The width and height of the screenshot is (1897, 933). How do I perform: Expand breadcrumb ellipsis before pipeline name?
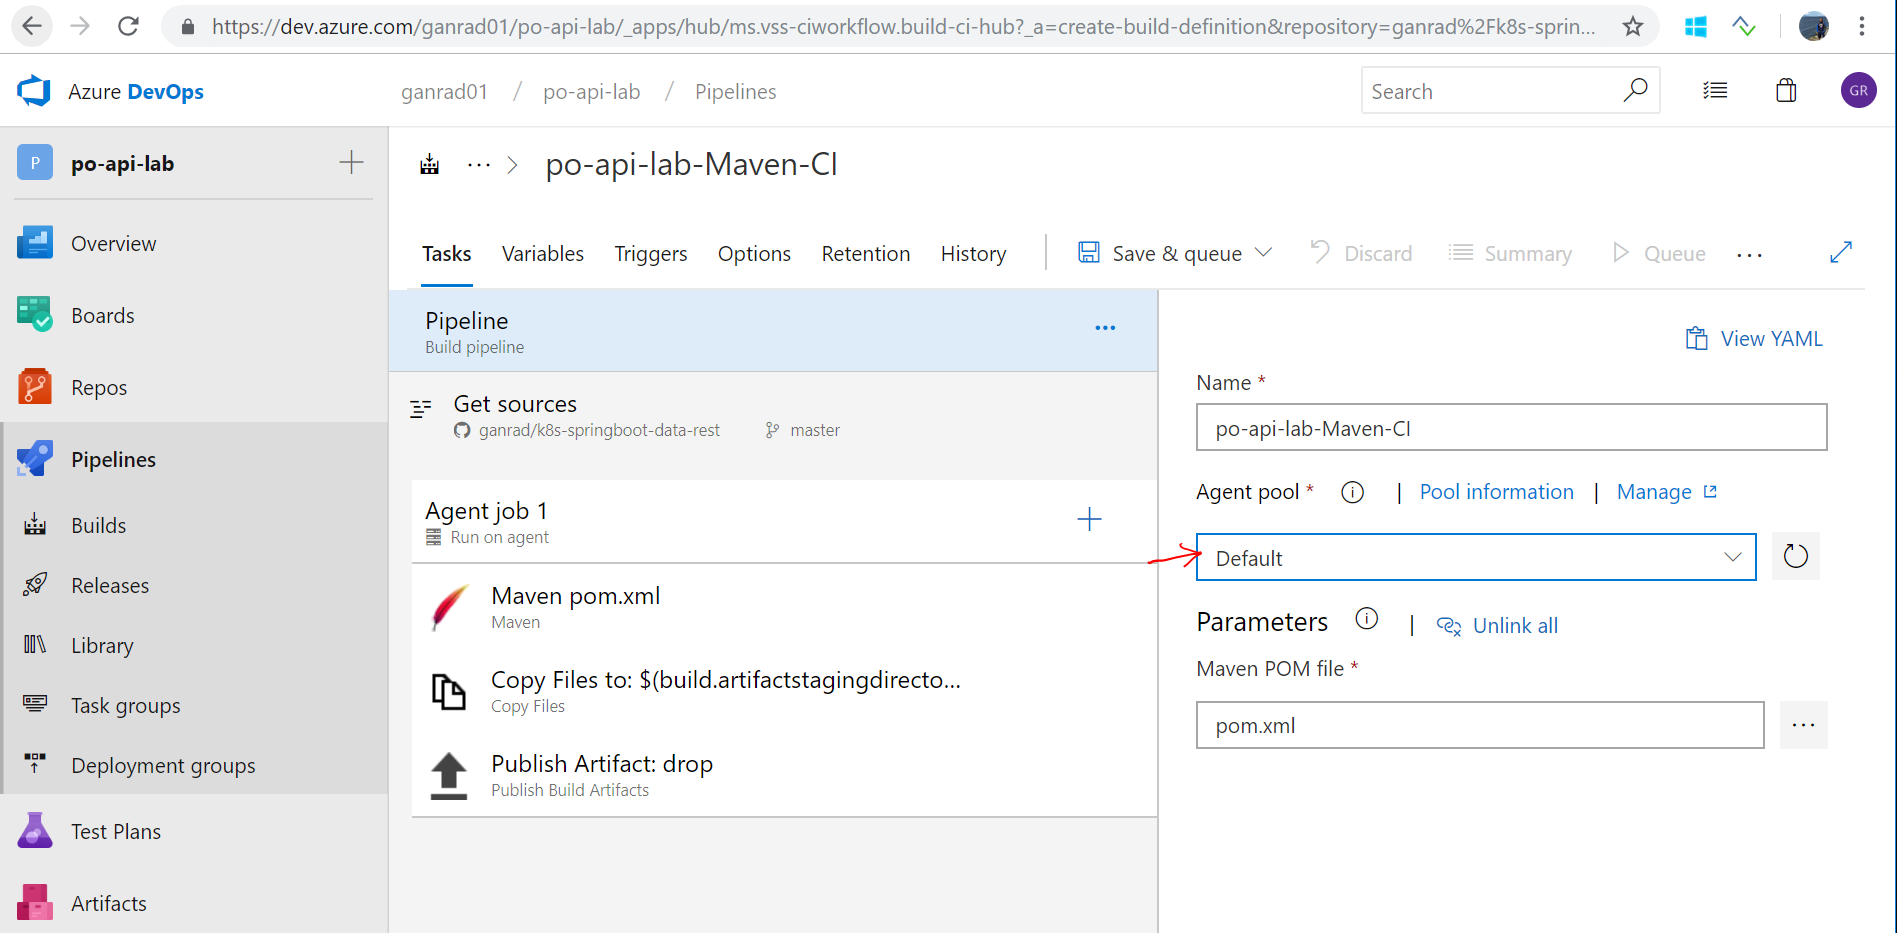[x=479, y=165]
